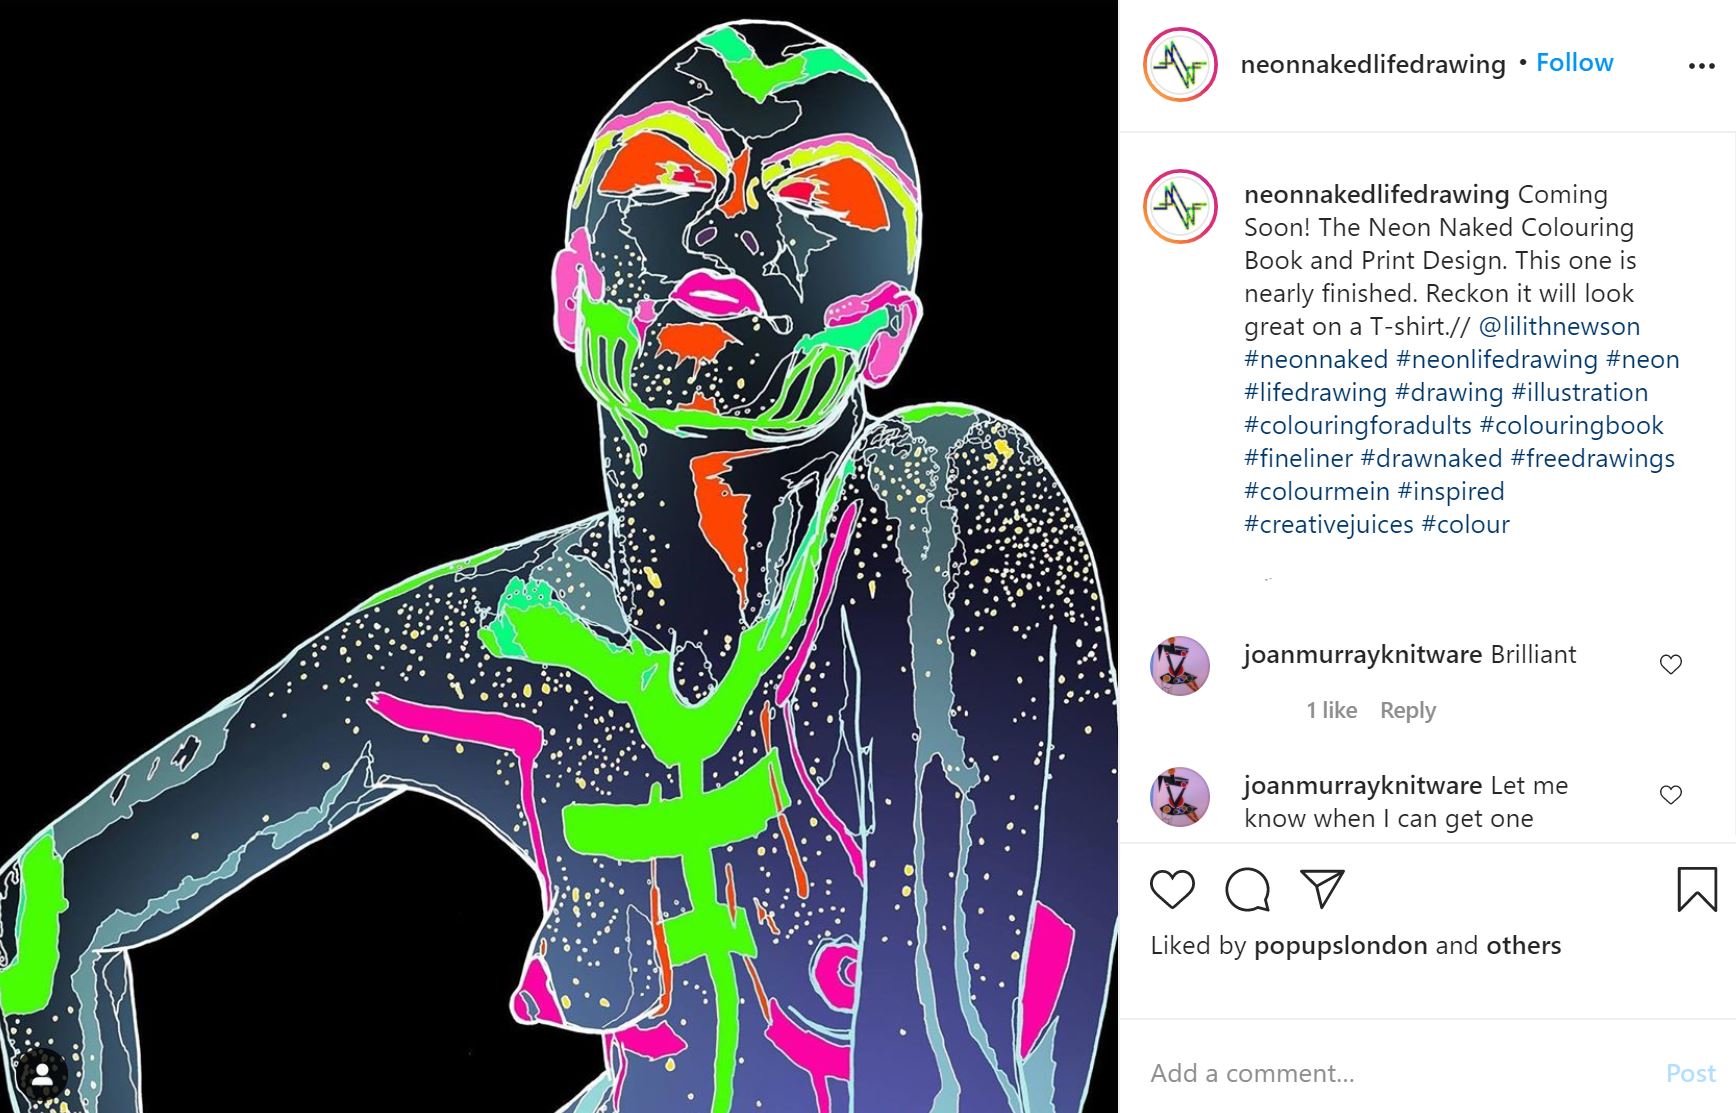Like the post with the heart icon

pyautogui.click(x=1172, y=889)
